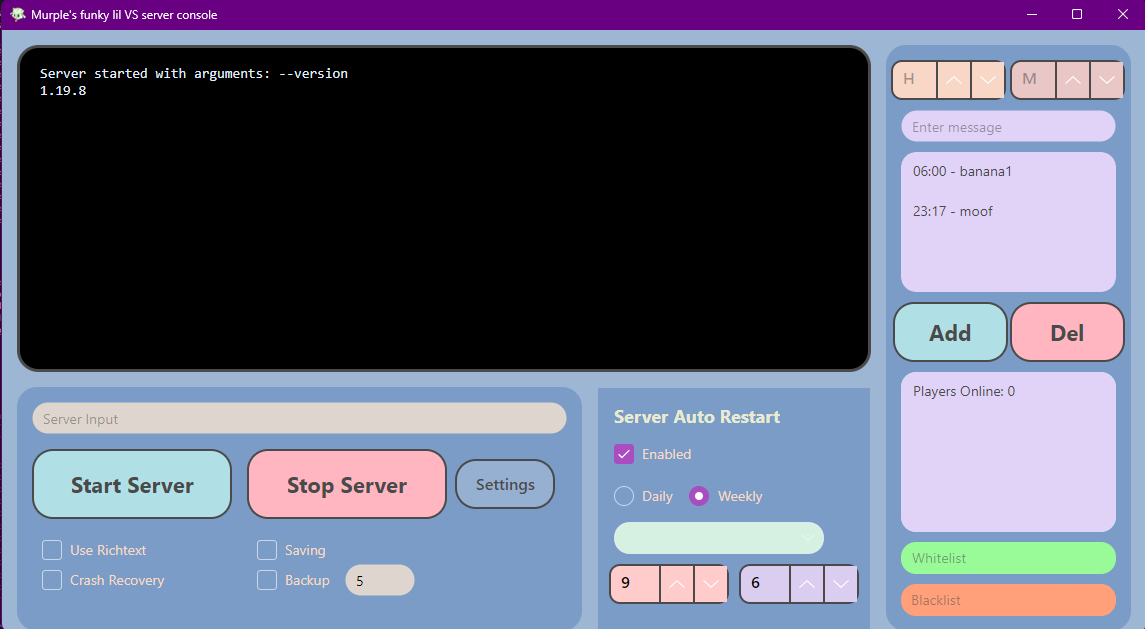Open the restart day dropdown
The height and width of the screenshot is (629, 1145).
tap(718, 538)
